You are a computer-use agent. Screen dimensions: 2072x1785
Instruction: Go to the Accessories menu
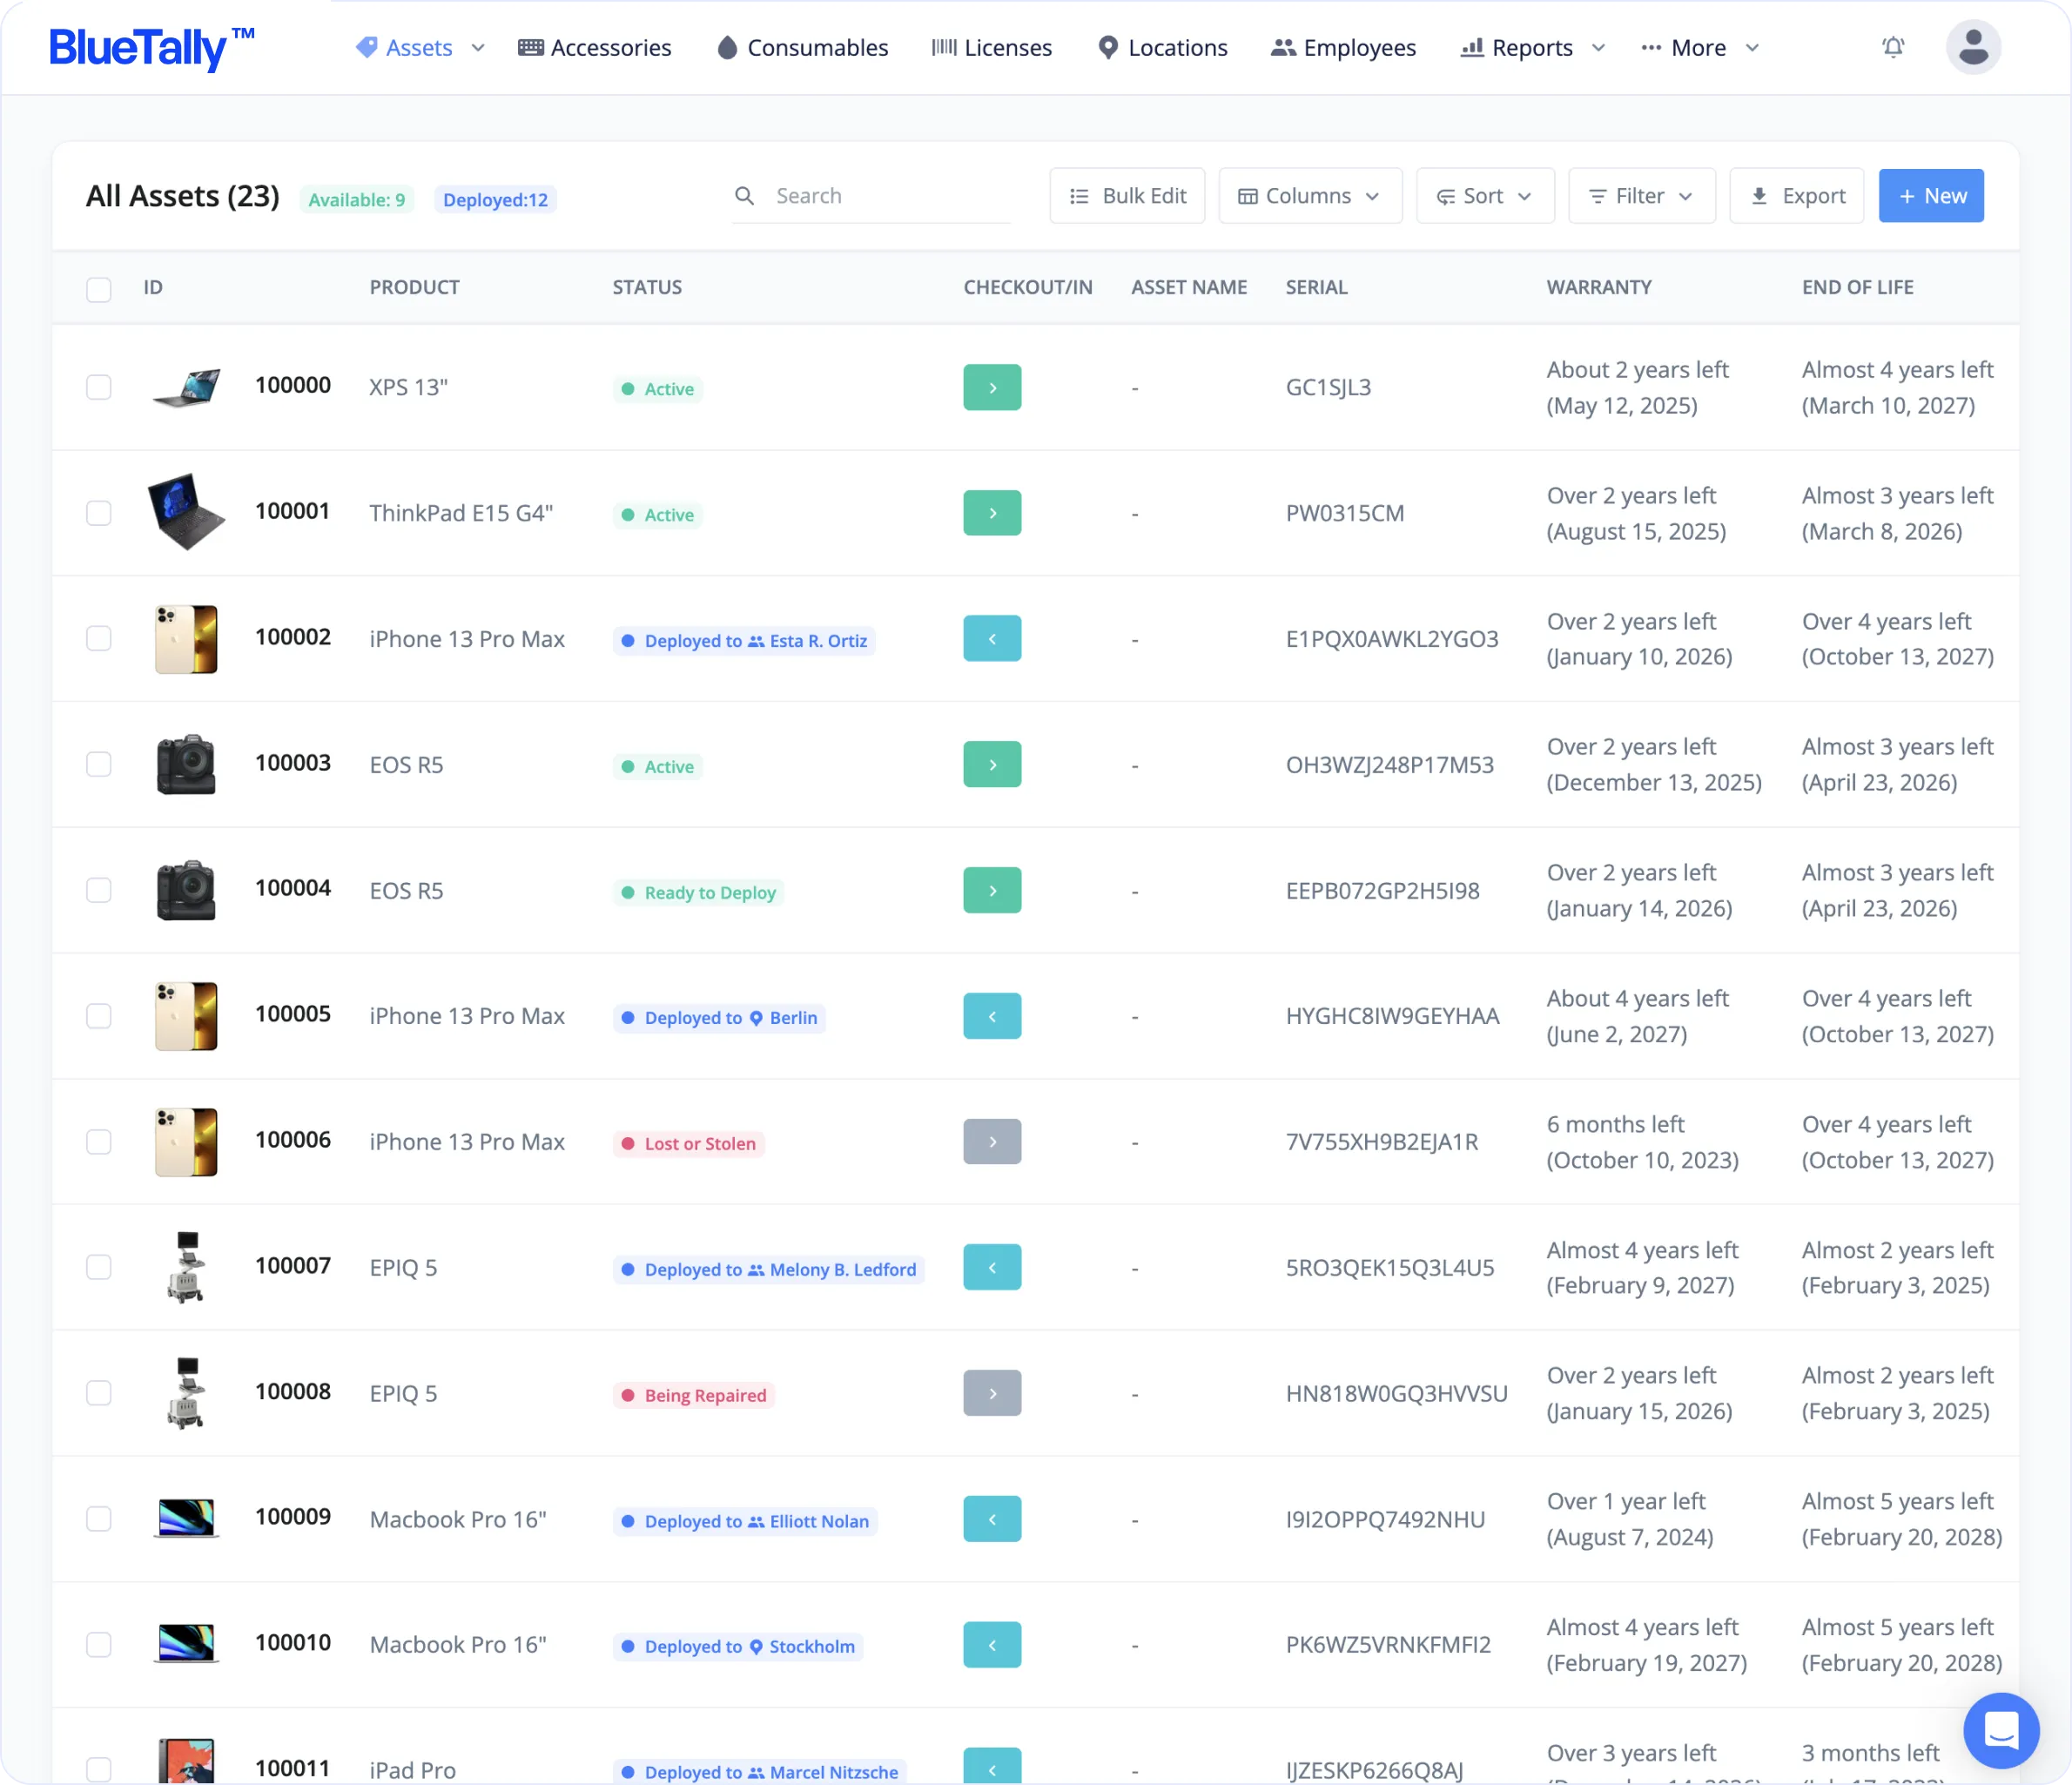click(595, 48)
